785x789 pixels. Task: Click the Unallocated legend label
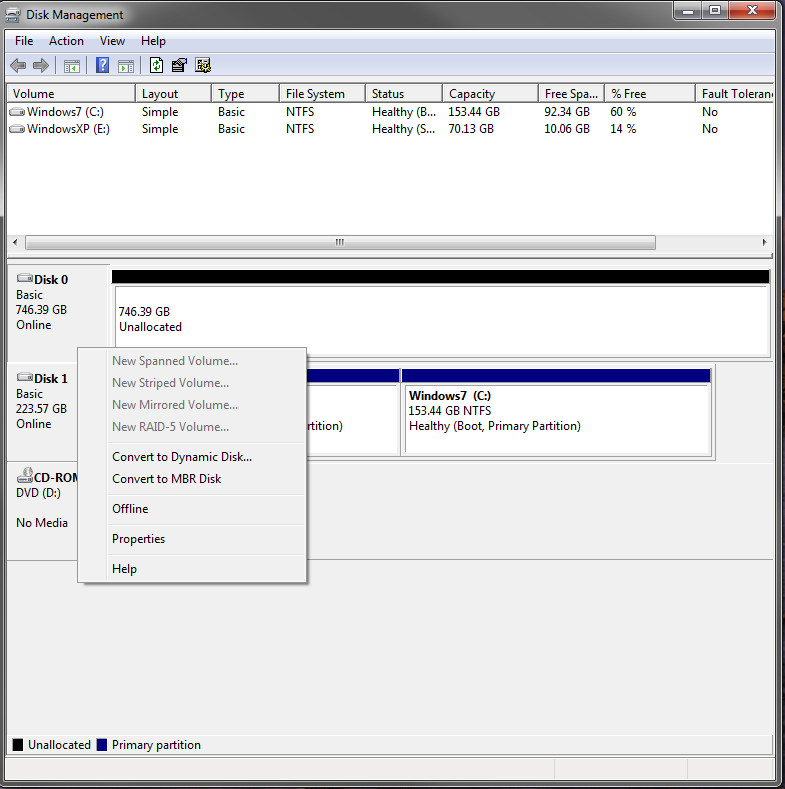coord(59,745)
